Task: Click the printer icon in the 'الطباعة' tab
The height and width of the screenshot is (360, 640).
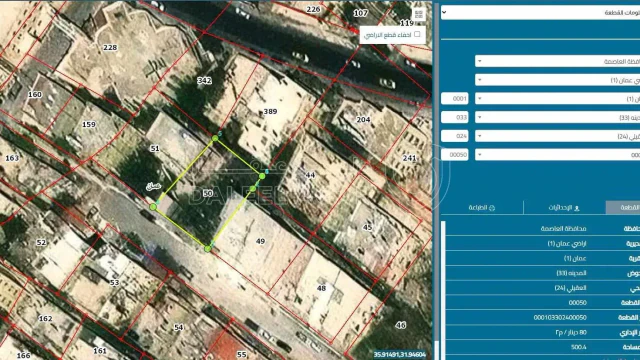Action: pyautogui.click(x=492, y=208)
